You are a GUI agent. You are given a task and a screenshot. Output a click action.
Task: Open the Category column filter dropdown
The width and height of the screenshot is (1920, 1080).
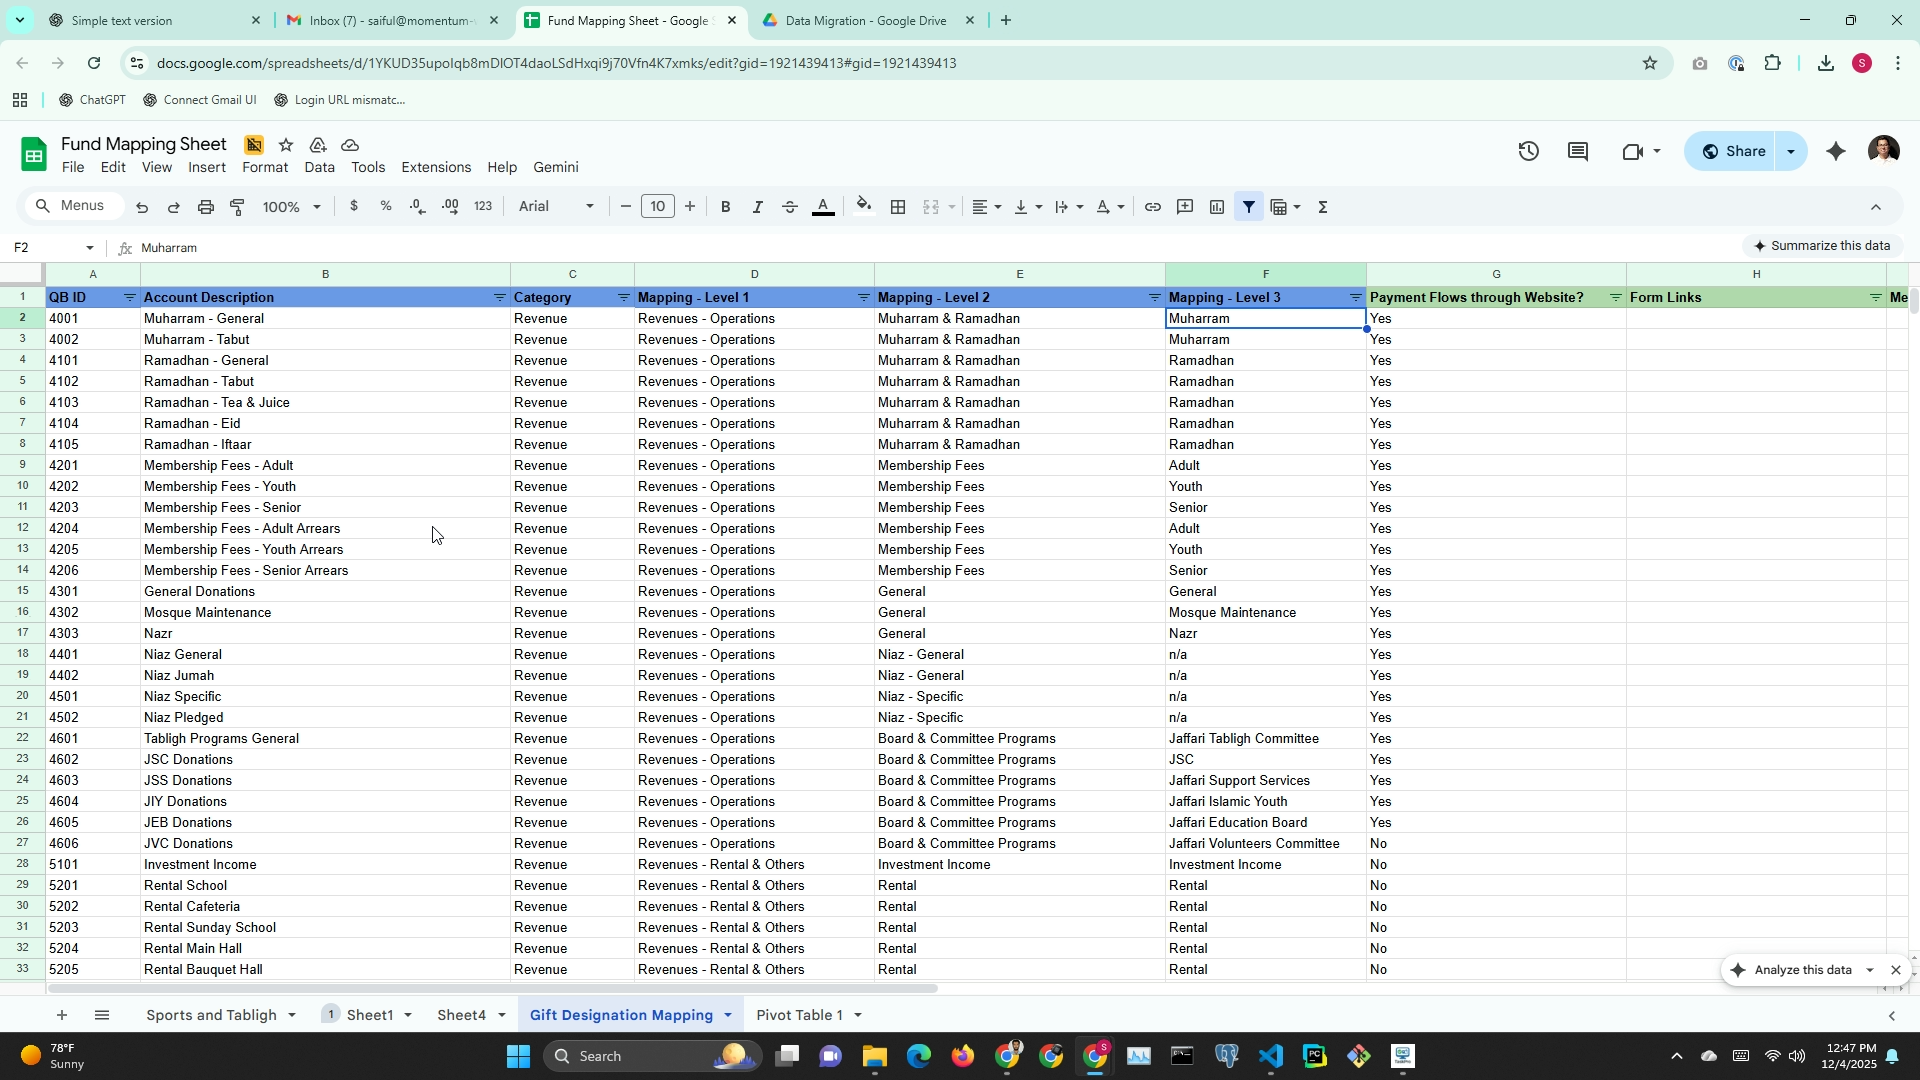tap(623, 298)
